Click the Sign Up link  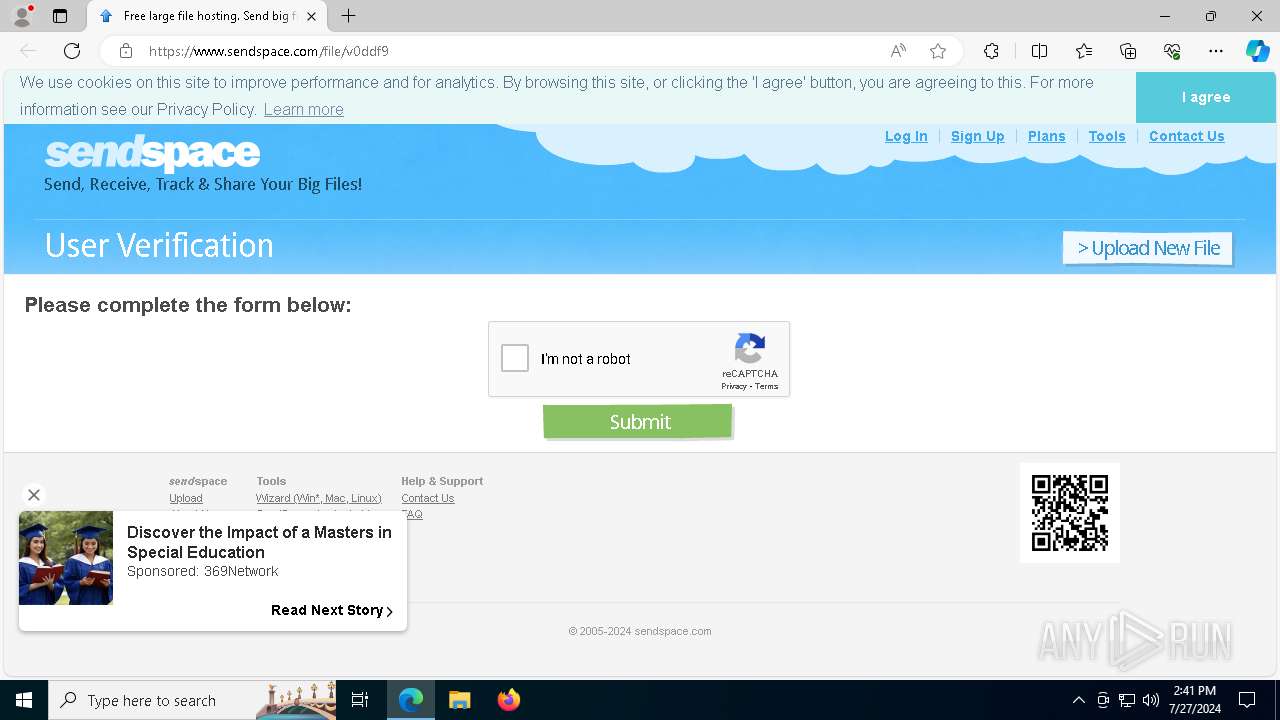click(x=977, y=136)
